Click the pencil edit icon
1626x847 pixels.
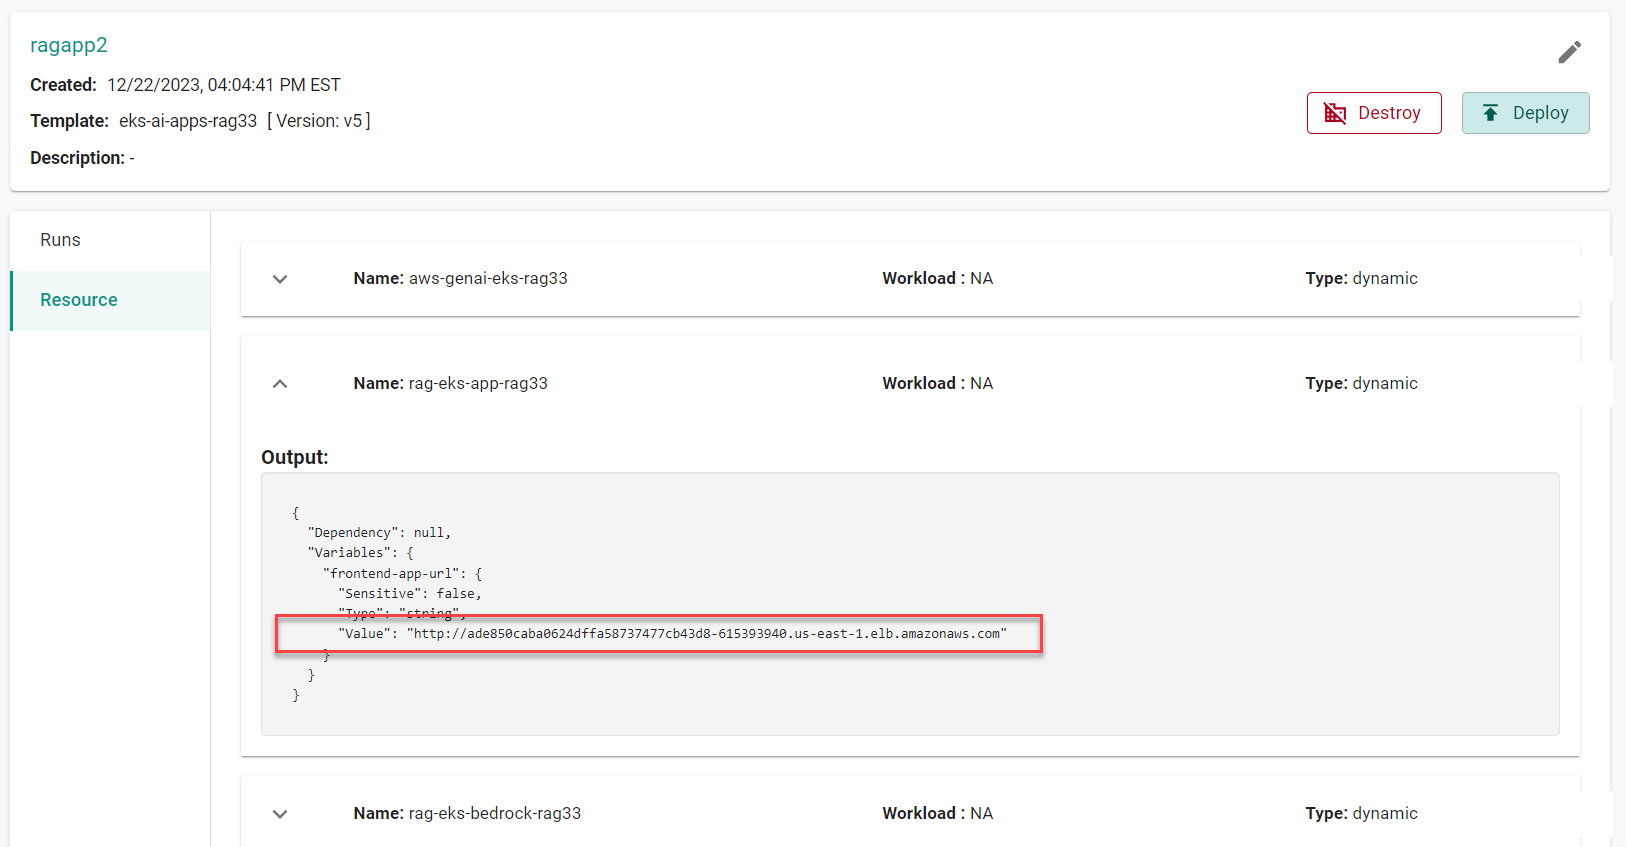(x=1569, y=52)
